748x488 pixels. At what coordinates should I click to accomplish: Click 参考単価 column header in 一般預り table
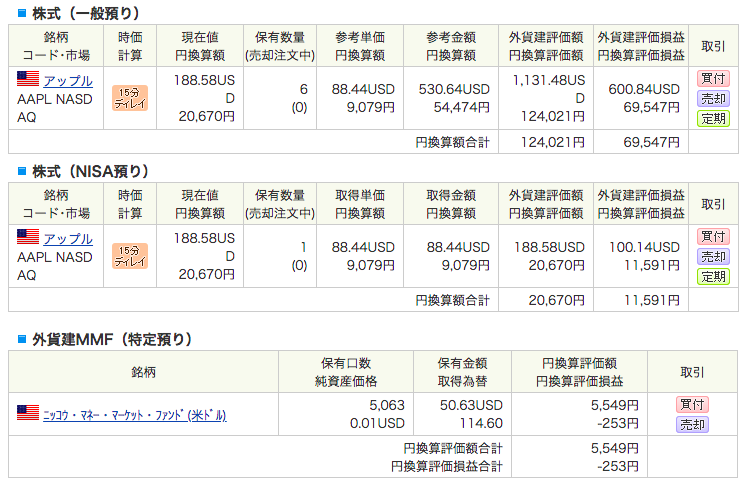click(360, 46)
